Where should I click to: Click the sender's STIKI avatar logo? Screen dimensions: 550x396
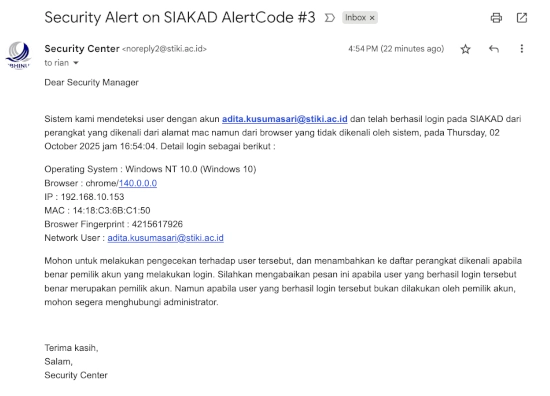18,55
